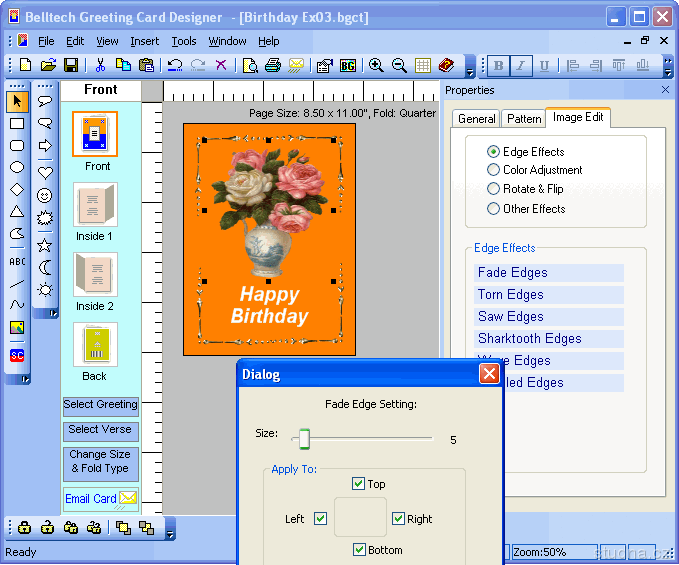Select the Inside 1 page thumbnail
679x565 pixels.
95,205
